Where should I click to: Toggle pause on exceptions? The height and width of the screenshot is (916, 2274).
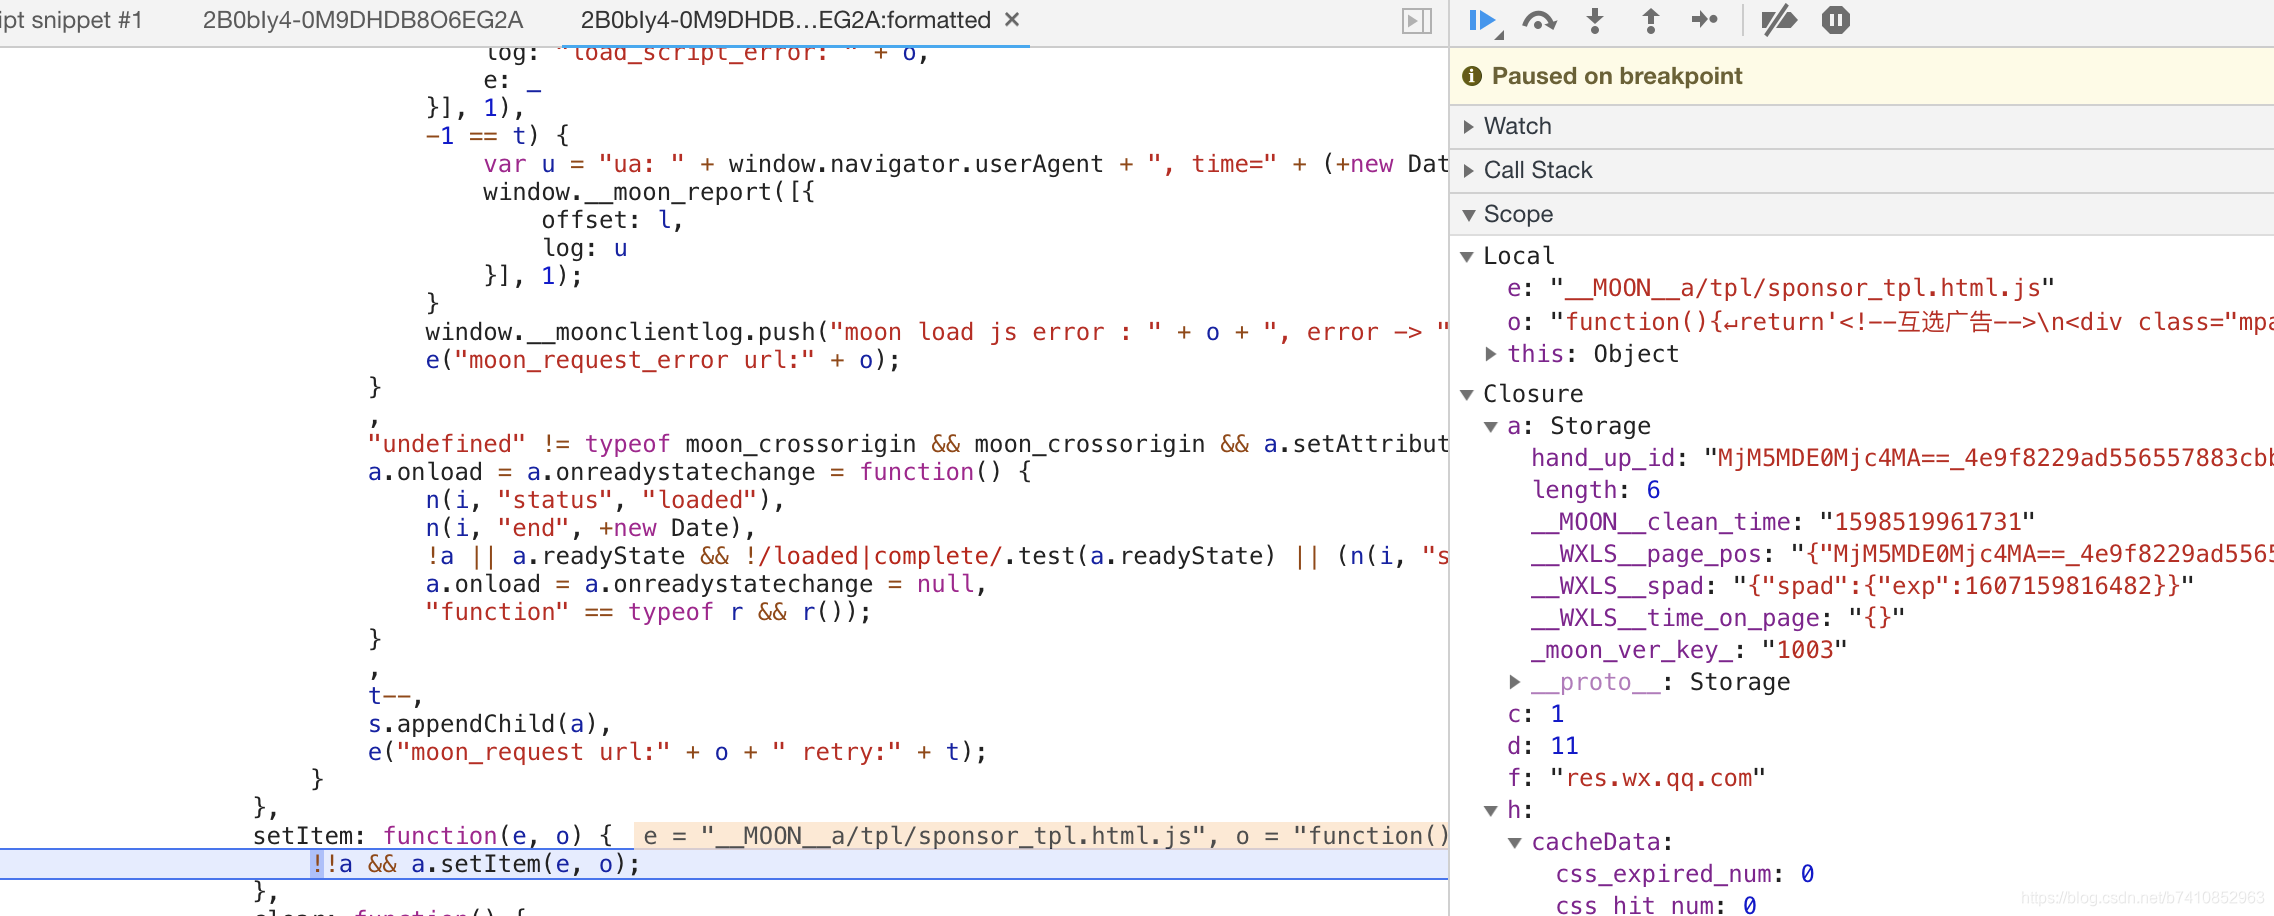[x=1836, y=20]
